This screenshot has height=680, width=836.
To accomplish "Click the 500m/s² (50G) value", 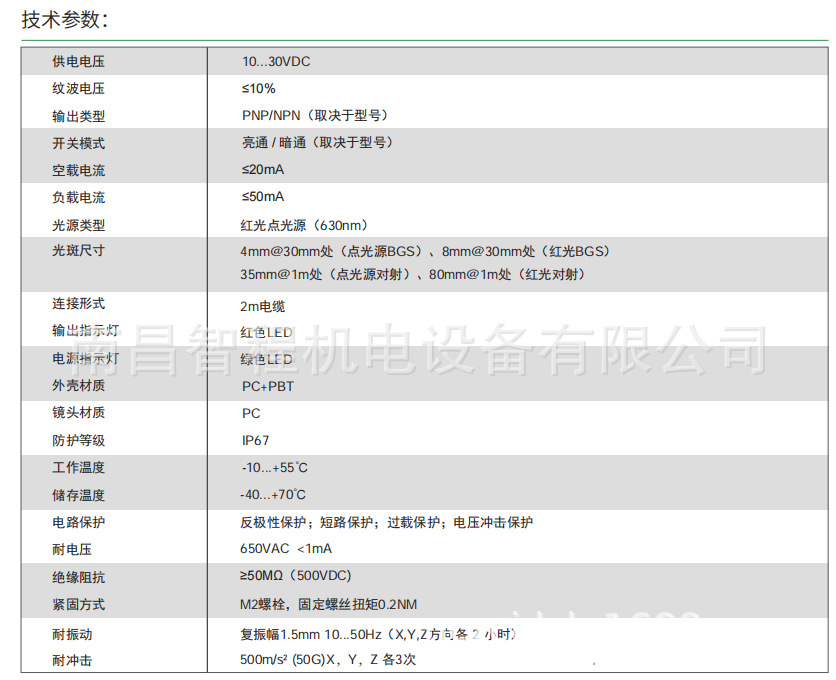I will 328,660.
